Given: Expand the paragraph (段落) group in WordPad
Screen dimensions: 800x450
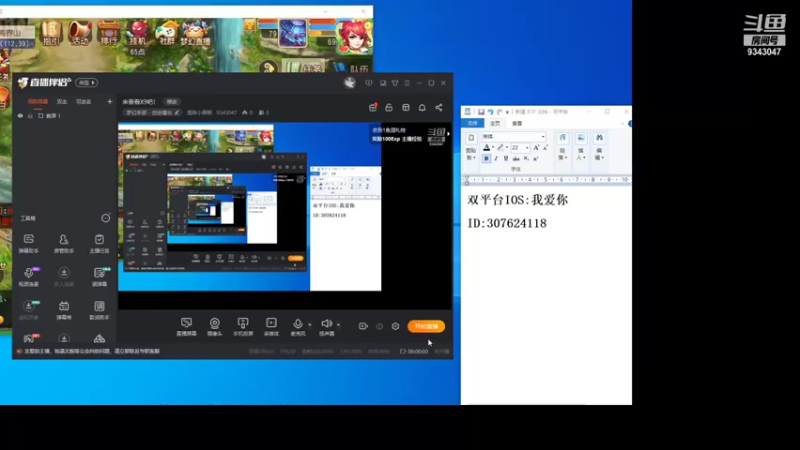Looking at the screenshot, I should [562, 148].
